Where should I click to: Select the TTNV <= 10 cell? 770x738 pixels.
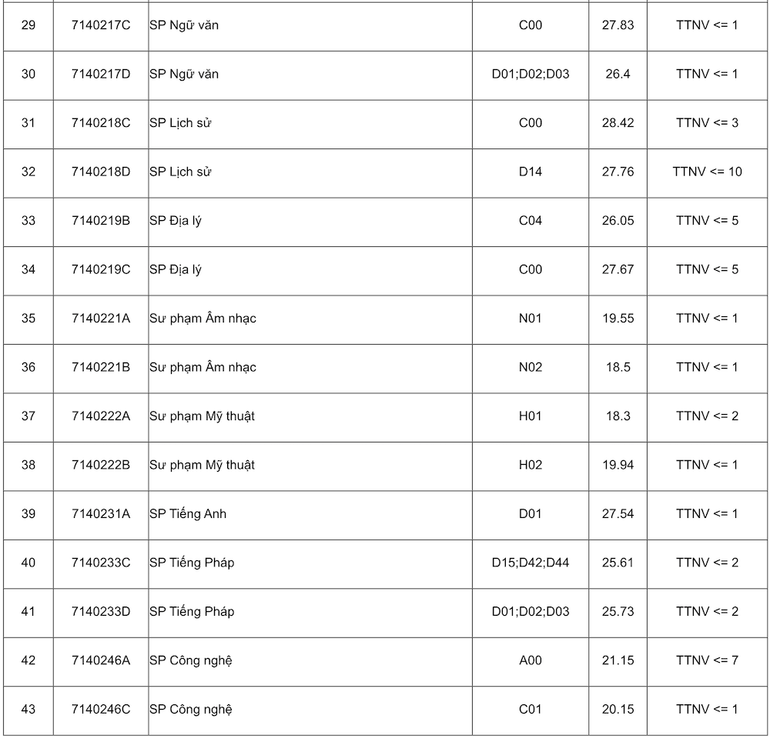click(x=707, y=172)
